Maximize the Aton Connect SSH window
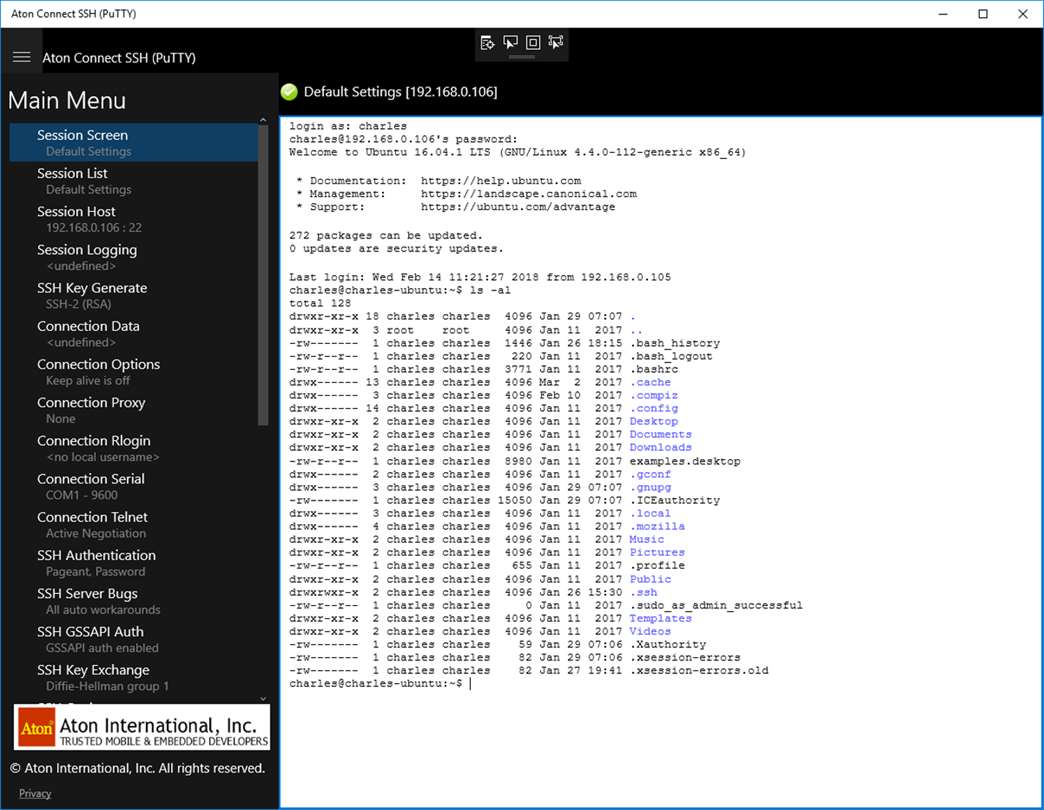Viewport: 1044px width, 810px height. tap(983, 14)
